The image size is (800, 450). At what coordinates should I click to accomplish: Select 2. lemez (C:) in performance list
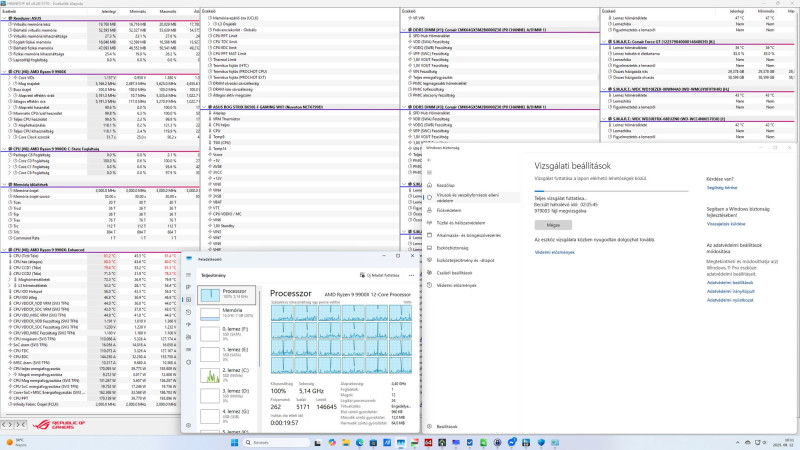coord(227,374)
